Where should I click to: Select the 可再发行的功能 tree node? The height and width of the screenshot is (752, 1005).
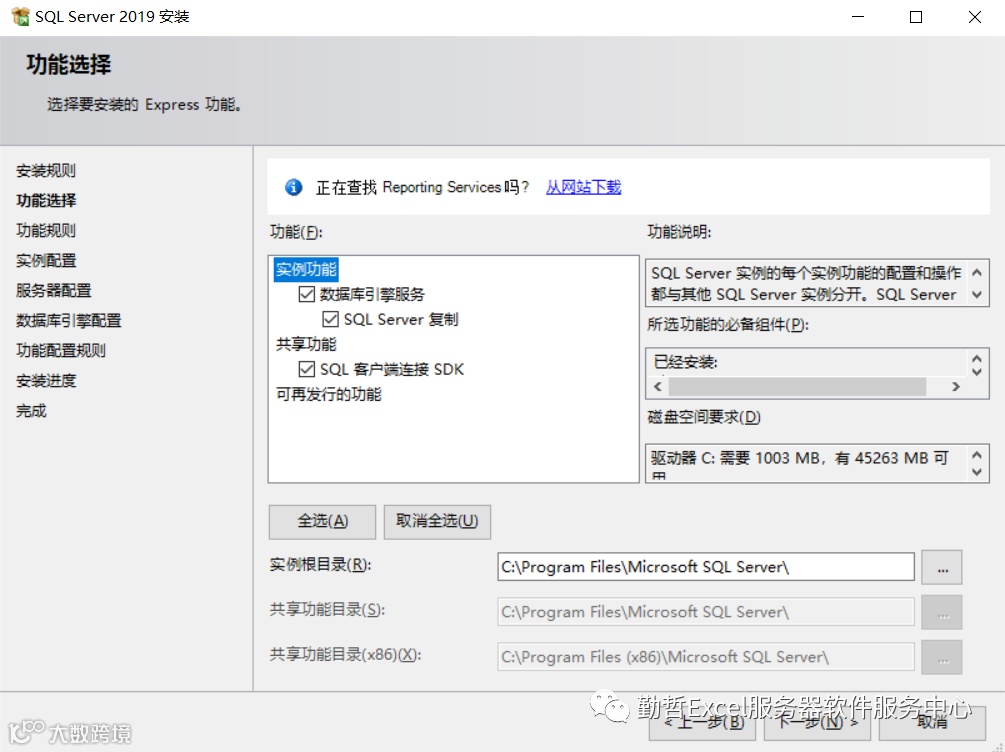(x=328, y=394)
